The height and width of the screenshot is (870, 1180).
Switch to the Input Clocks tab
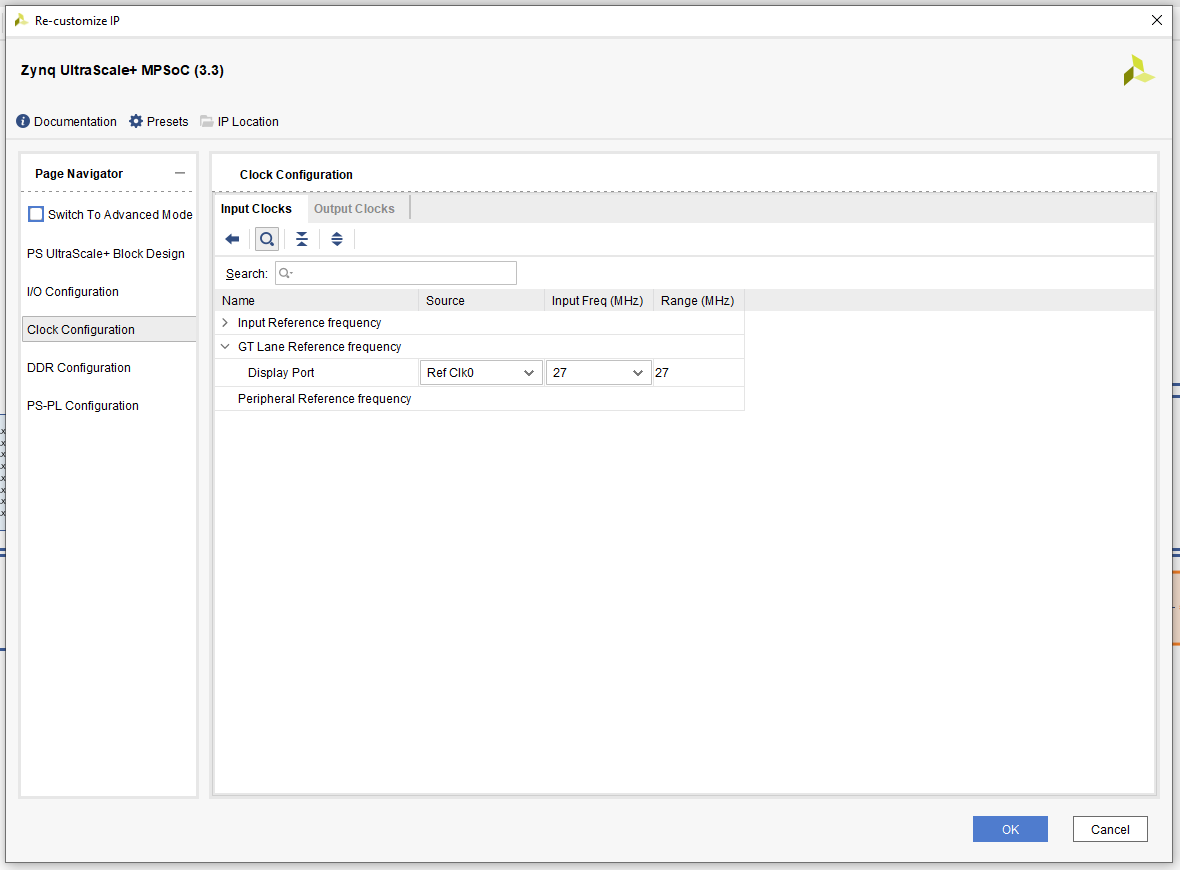pos(256,208)
